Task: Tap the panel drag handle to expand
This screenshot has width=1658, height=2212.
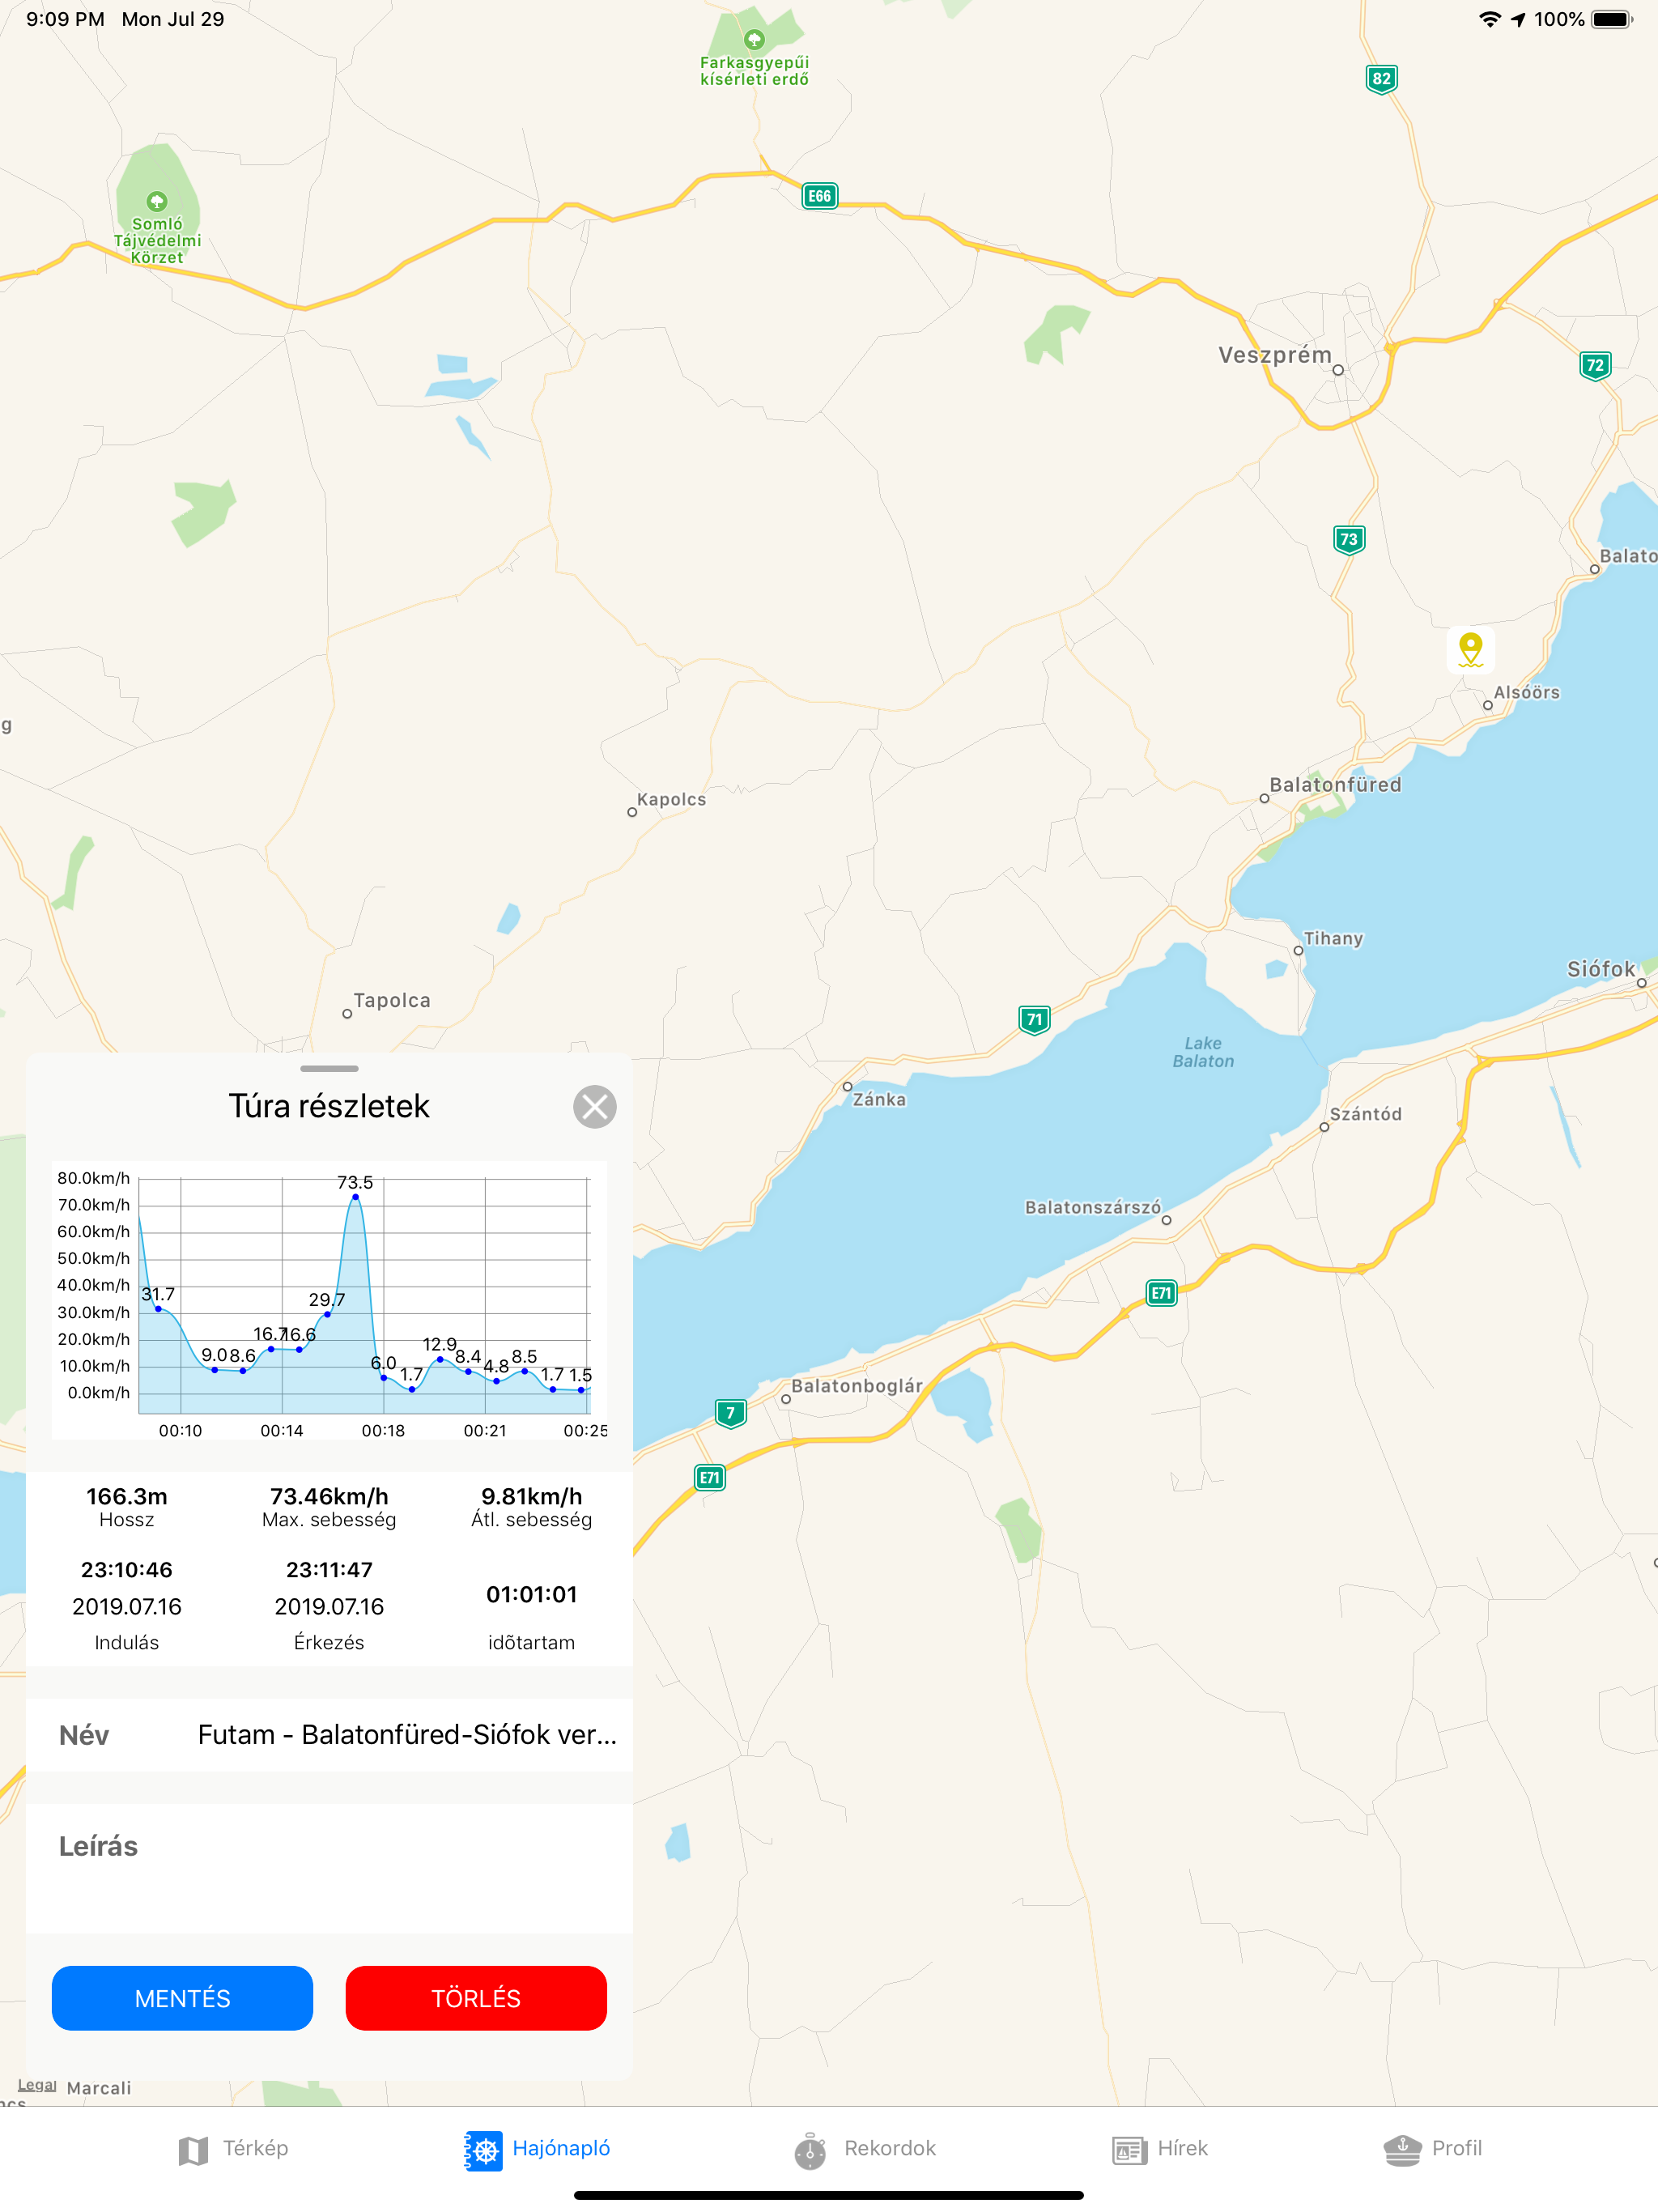Action: [329, 1068]
